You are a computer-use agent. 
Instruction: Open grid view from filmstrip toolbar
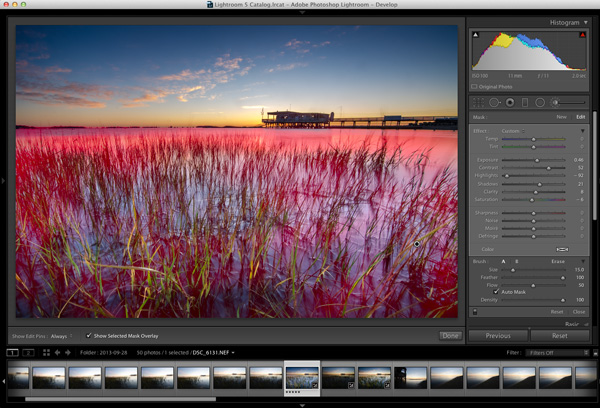46,353
